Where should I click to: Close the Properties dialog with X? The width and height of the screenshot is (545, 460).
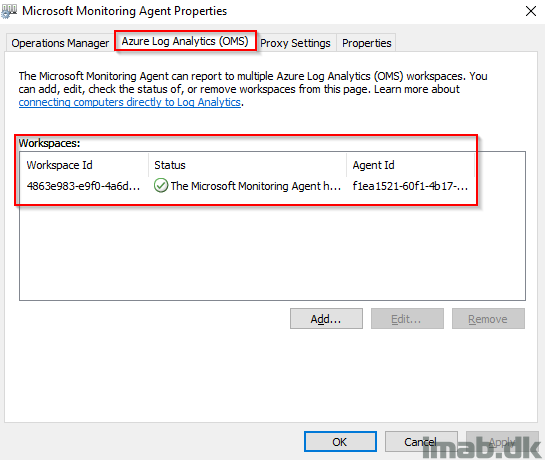pyautogui.click(x=531, y=11)
